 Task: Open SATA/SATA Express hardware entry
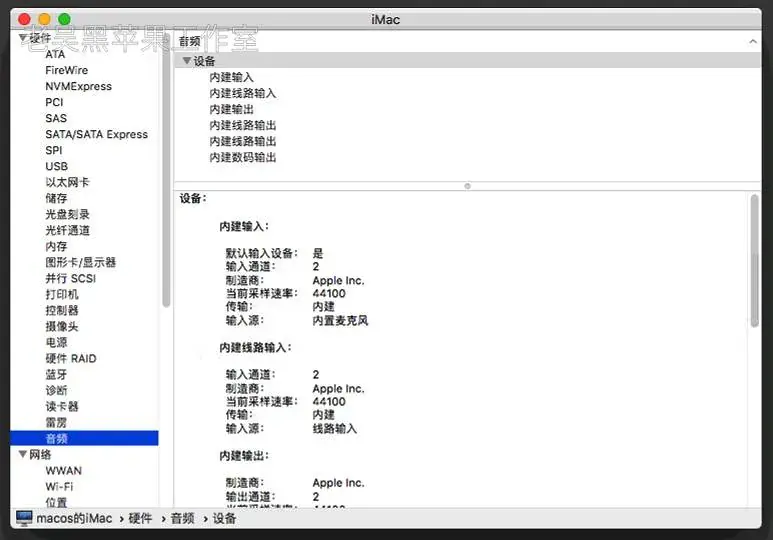[97, 134]
